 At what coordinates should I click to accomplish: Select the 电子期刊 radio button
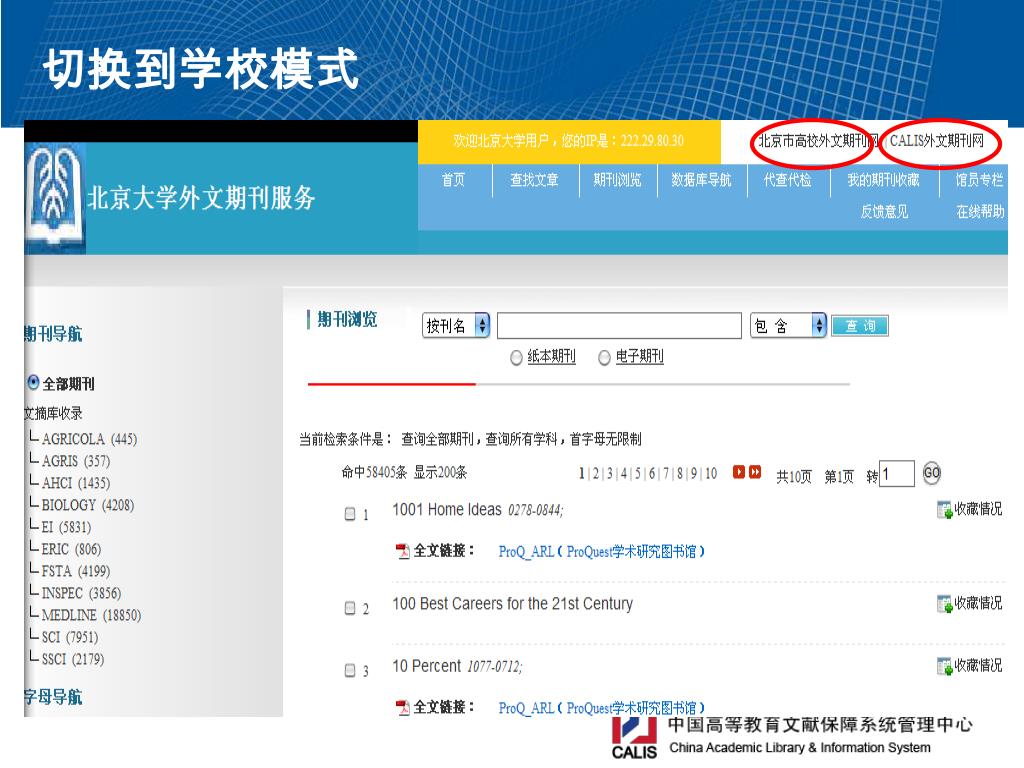click(604, 357)
